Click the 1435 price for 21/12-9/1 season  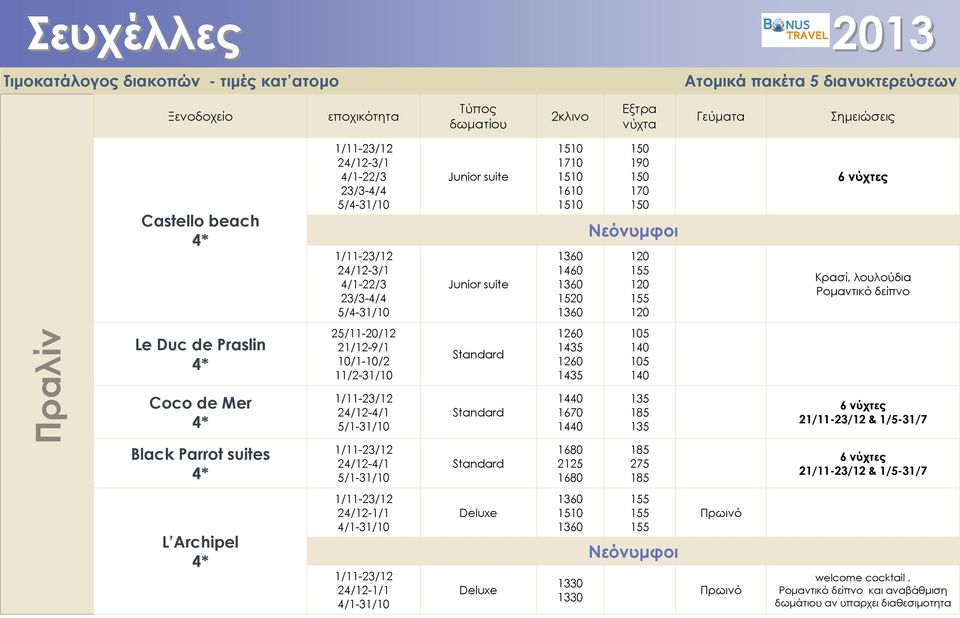570,347
